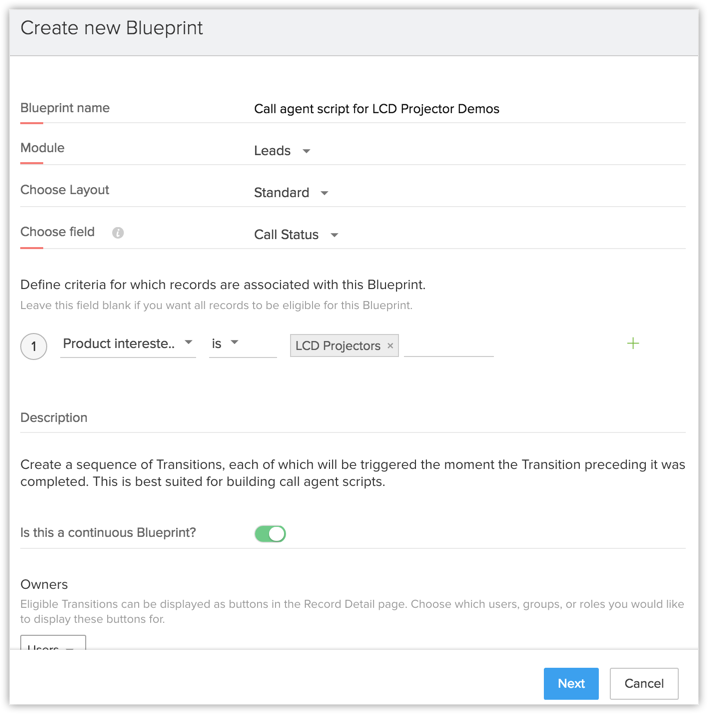Click the Next button
This screenshot has width=708, height=714.
pos(571,683)
